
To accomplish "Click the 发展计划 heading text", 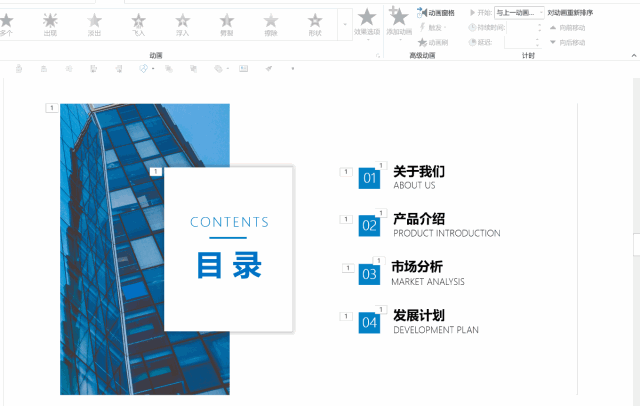I will [x=419, y=315].
